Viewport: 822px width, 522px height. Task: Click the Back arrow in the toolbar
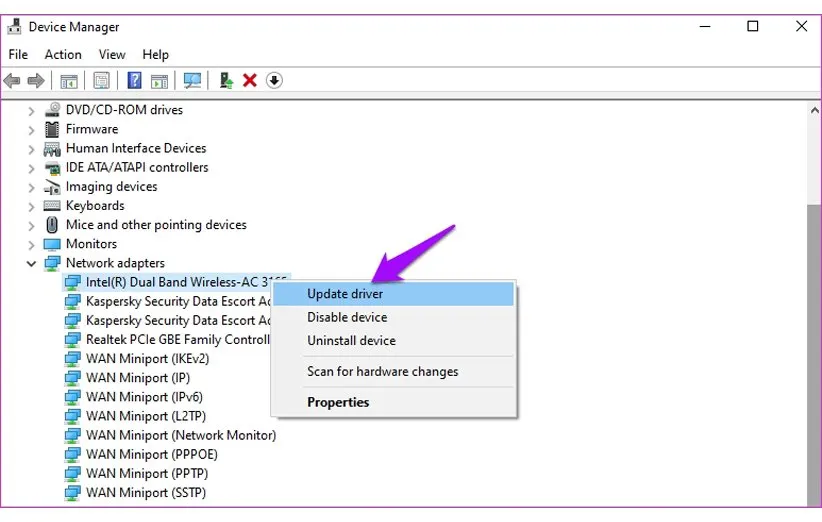click(x=12, y=81)
